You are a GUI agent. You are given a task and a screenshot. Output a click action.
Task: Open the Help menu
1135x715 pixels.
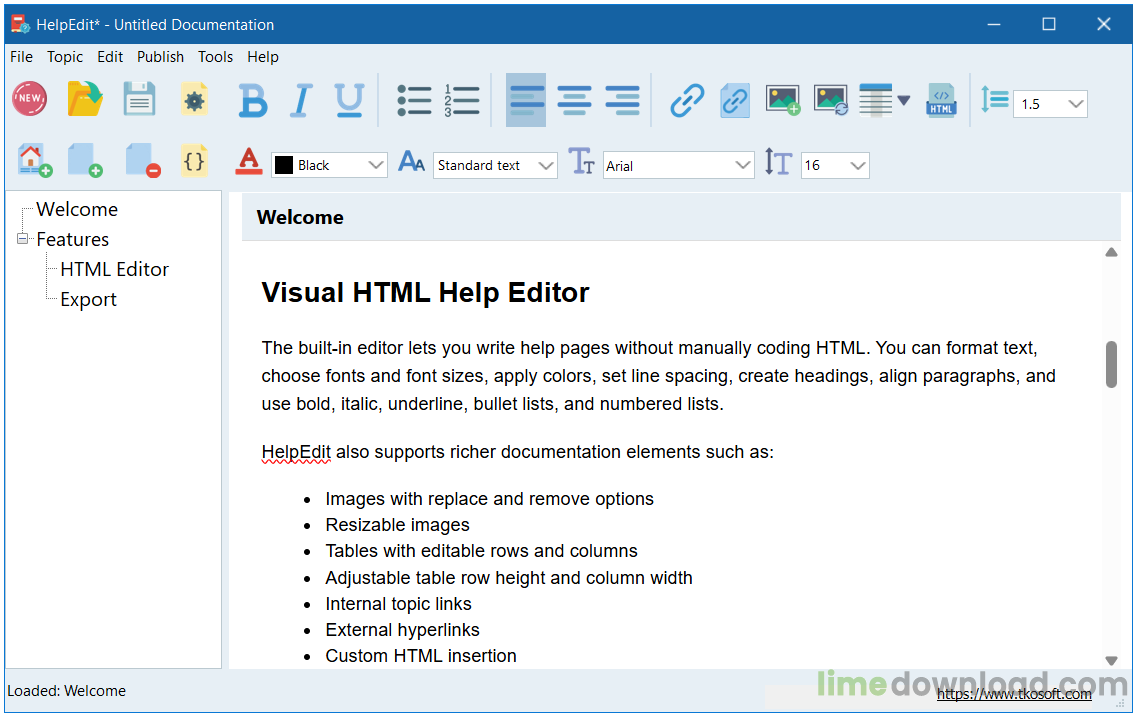(x=263, y=56)
